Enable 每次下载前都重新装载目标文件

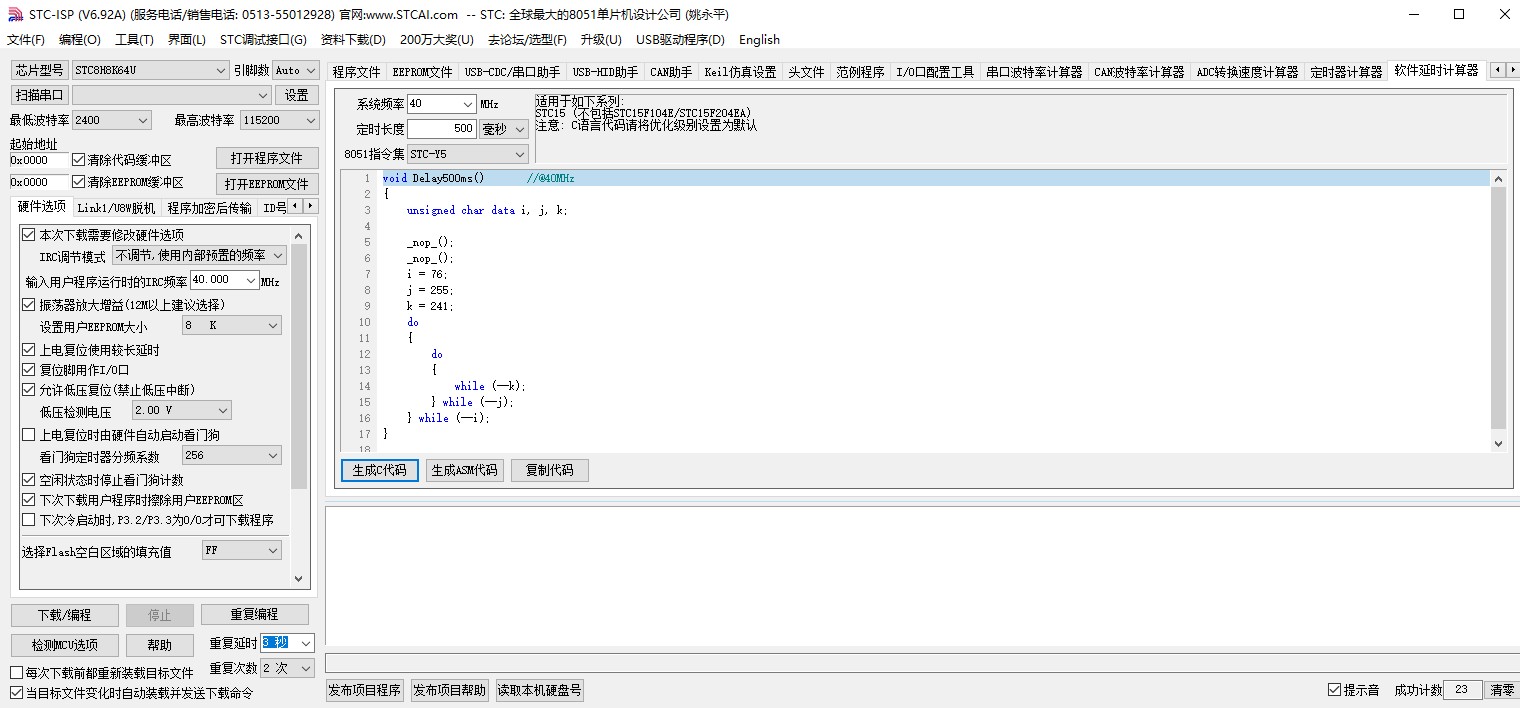coord(16,673)
